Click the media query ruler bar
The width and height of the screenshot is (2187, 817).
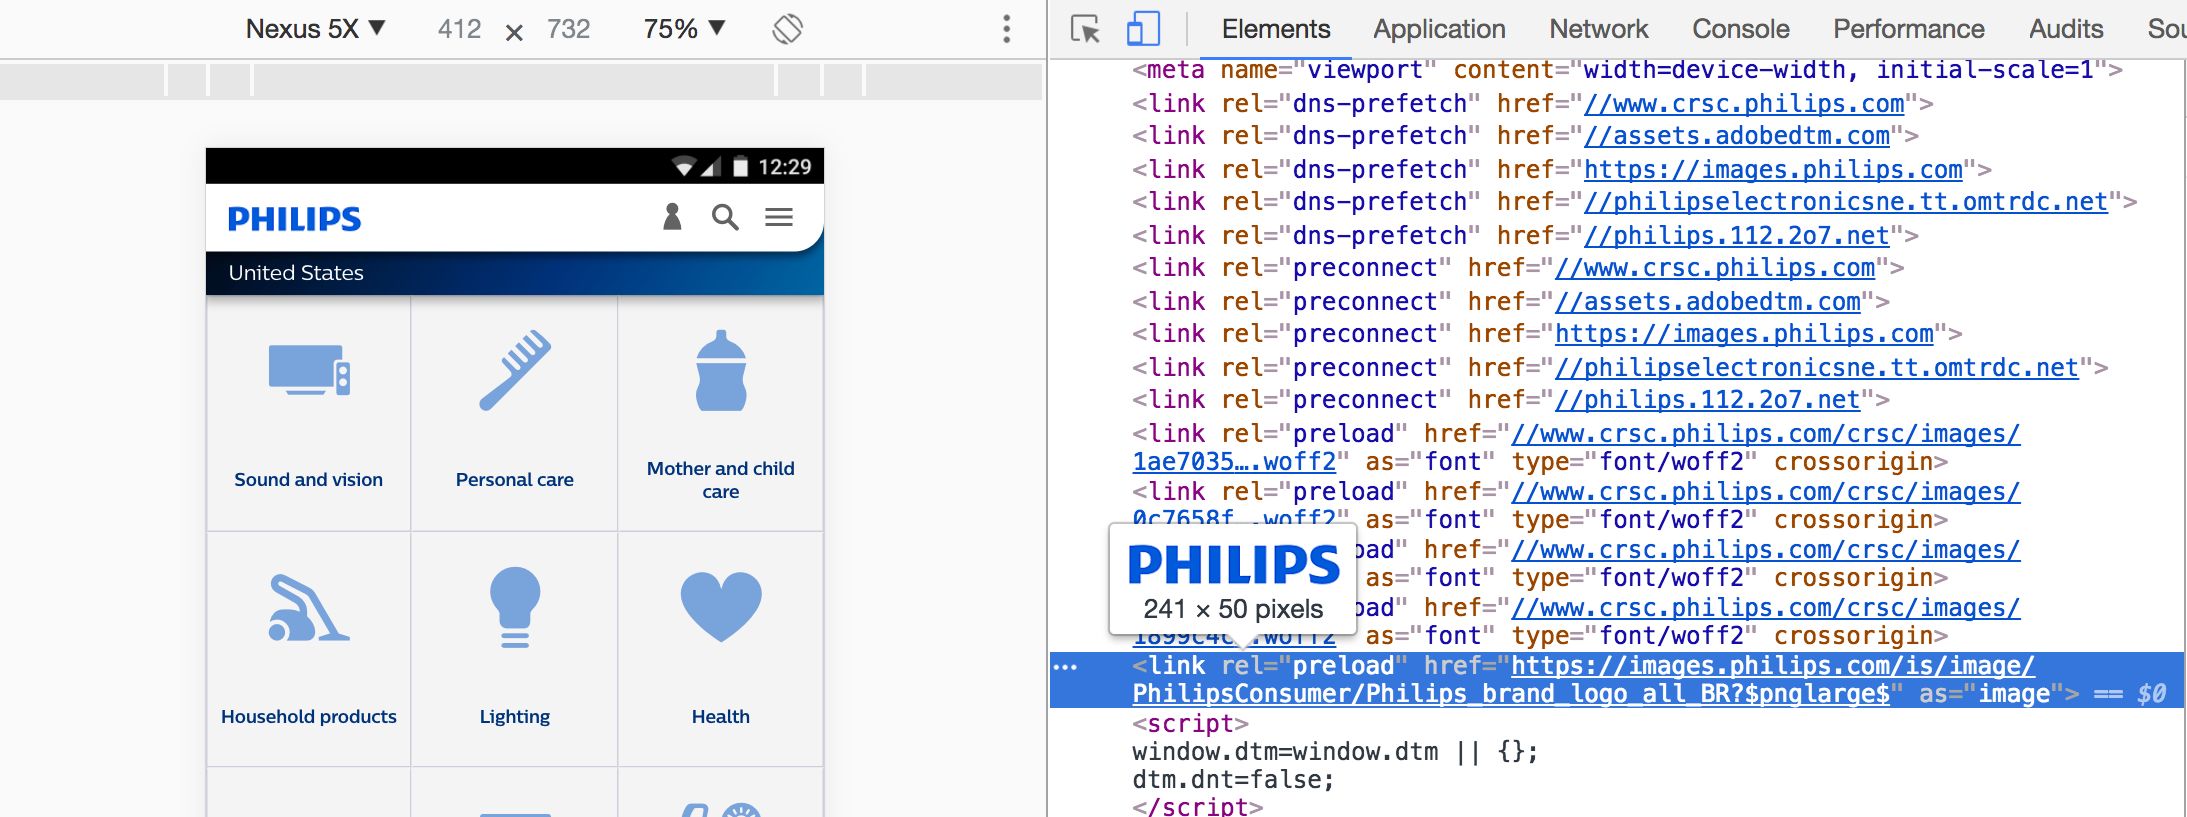click(x=521, y=80)
